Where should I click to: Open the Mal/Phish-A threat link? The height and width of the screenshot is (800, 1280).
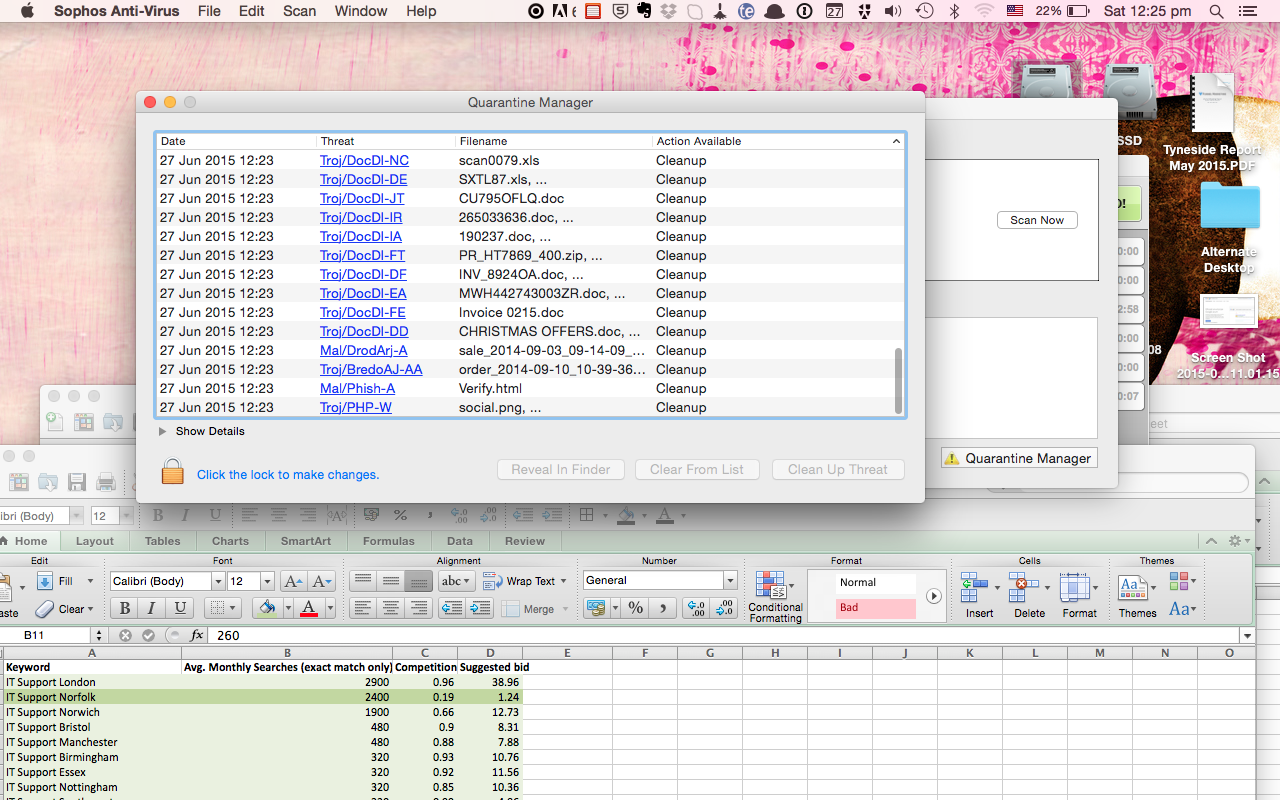point(357,388)
